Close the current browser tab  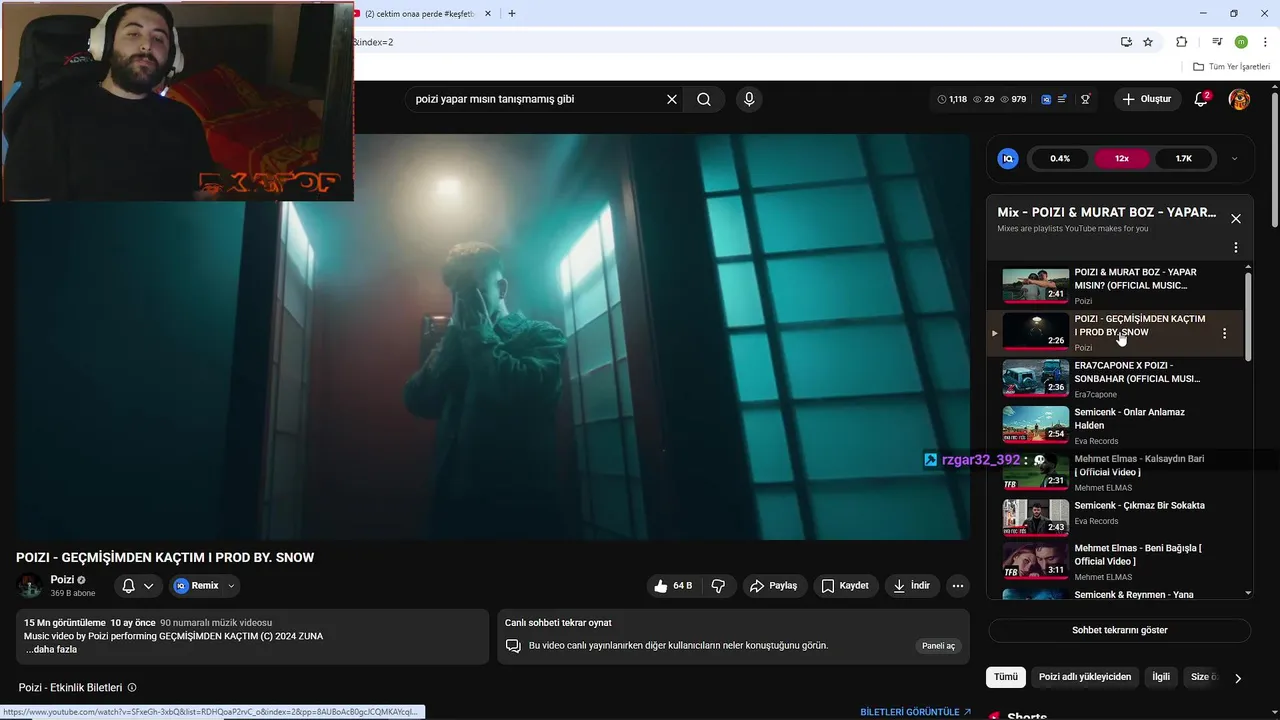pyautogui.click(x=488, y=14)
